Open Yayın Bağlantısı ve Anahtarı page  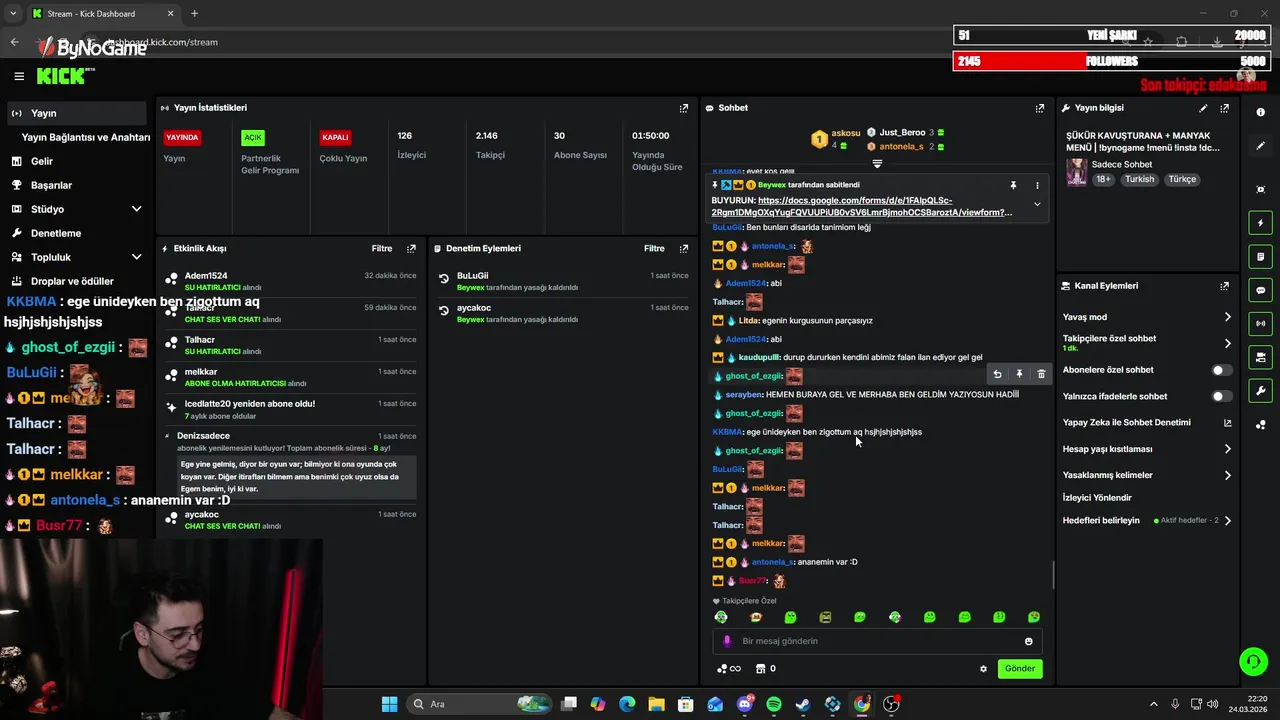[86, 137]
